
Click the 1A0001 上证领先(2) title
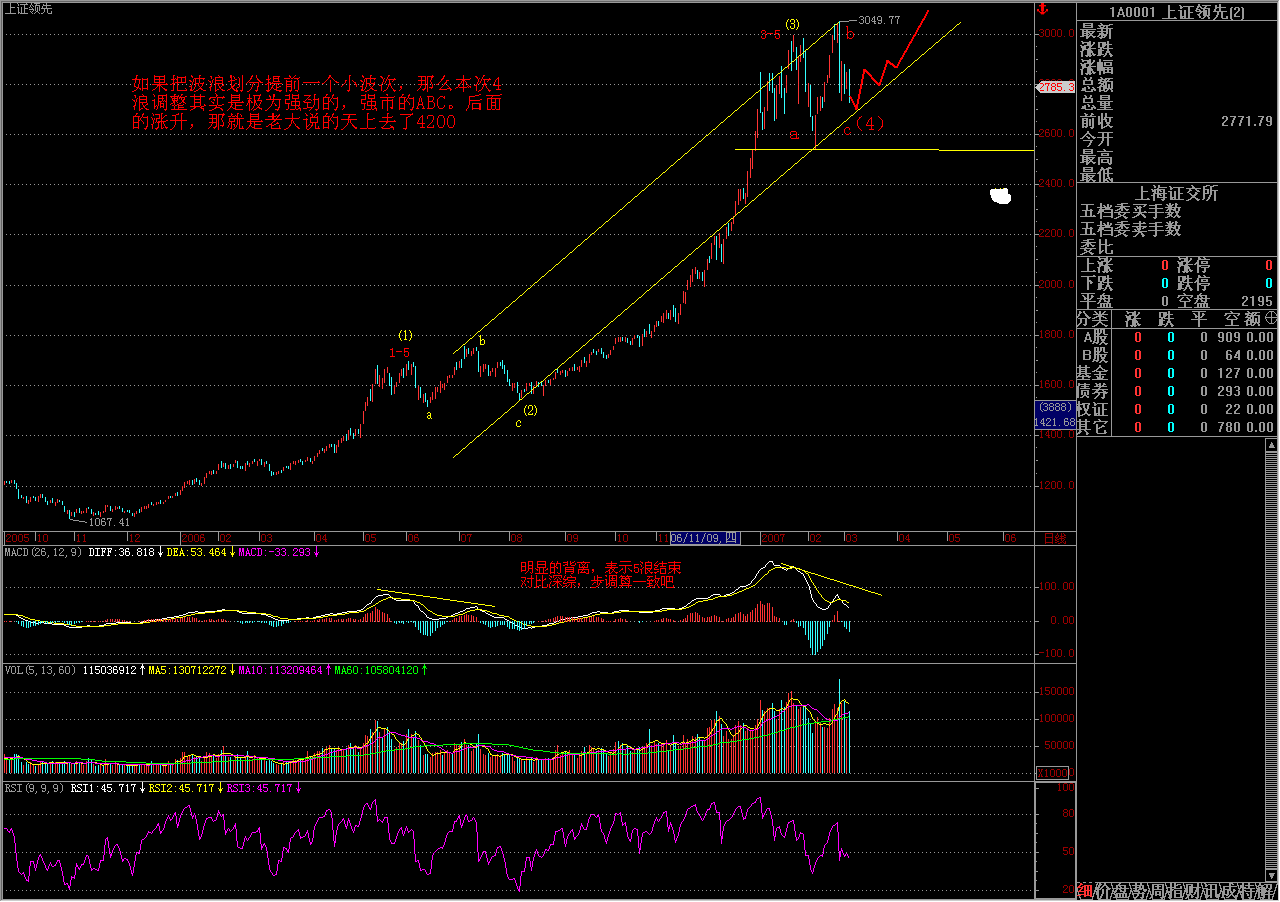[1175, 12]
